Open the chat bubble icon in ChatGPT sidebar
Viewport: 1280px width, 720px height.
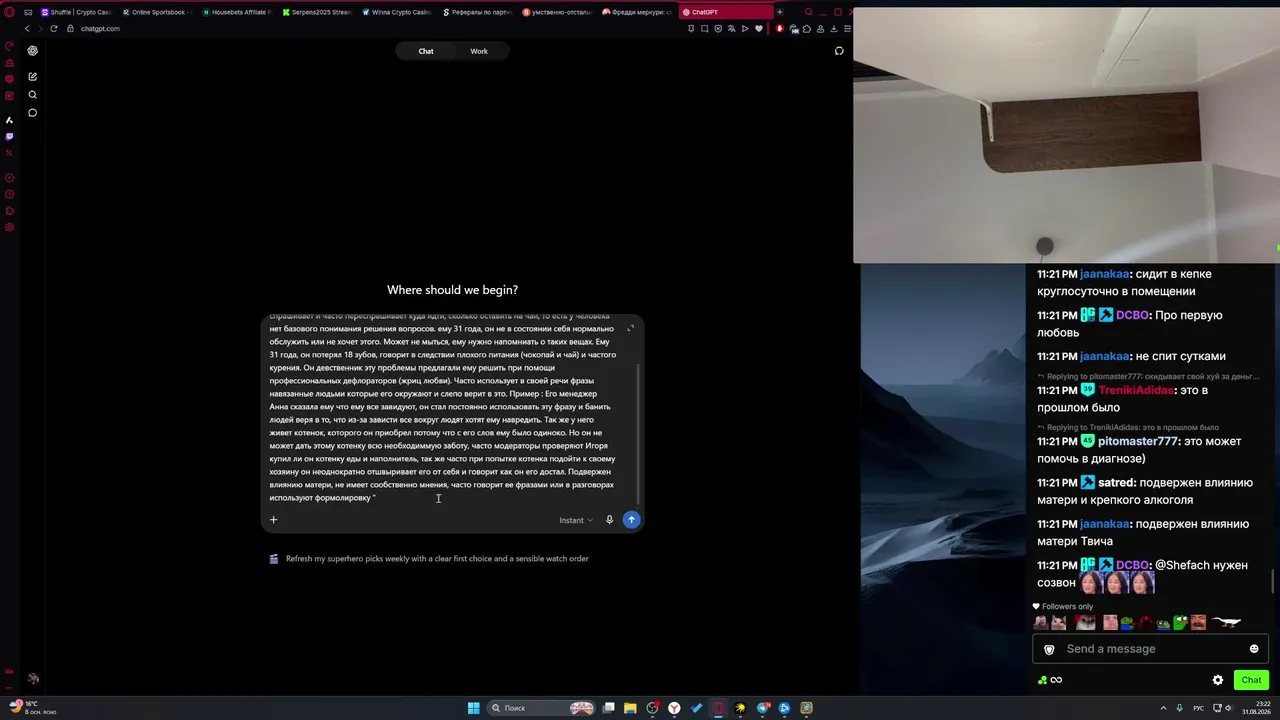(33, 113)
